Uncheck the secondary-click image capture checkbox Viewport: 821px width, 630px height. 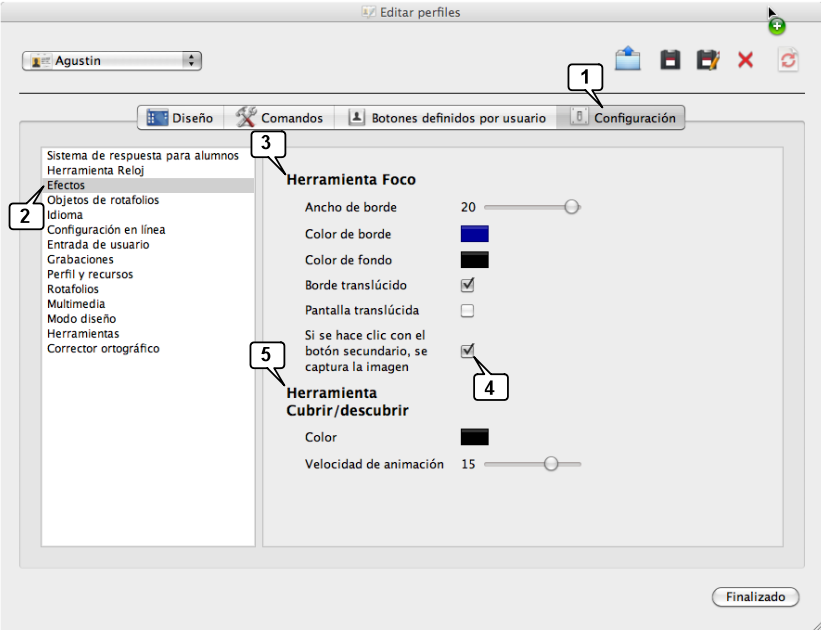[467, 350]
